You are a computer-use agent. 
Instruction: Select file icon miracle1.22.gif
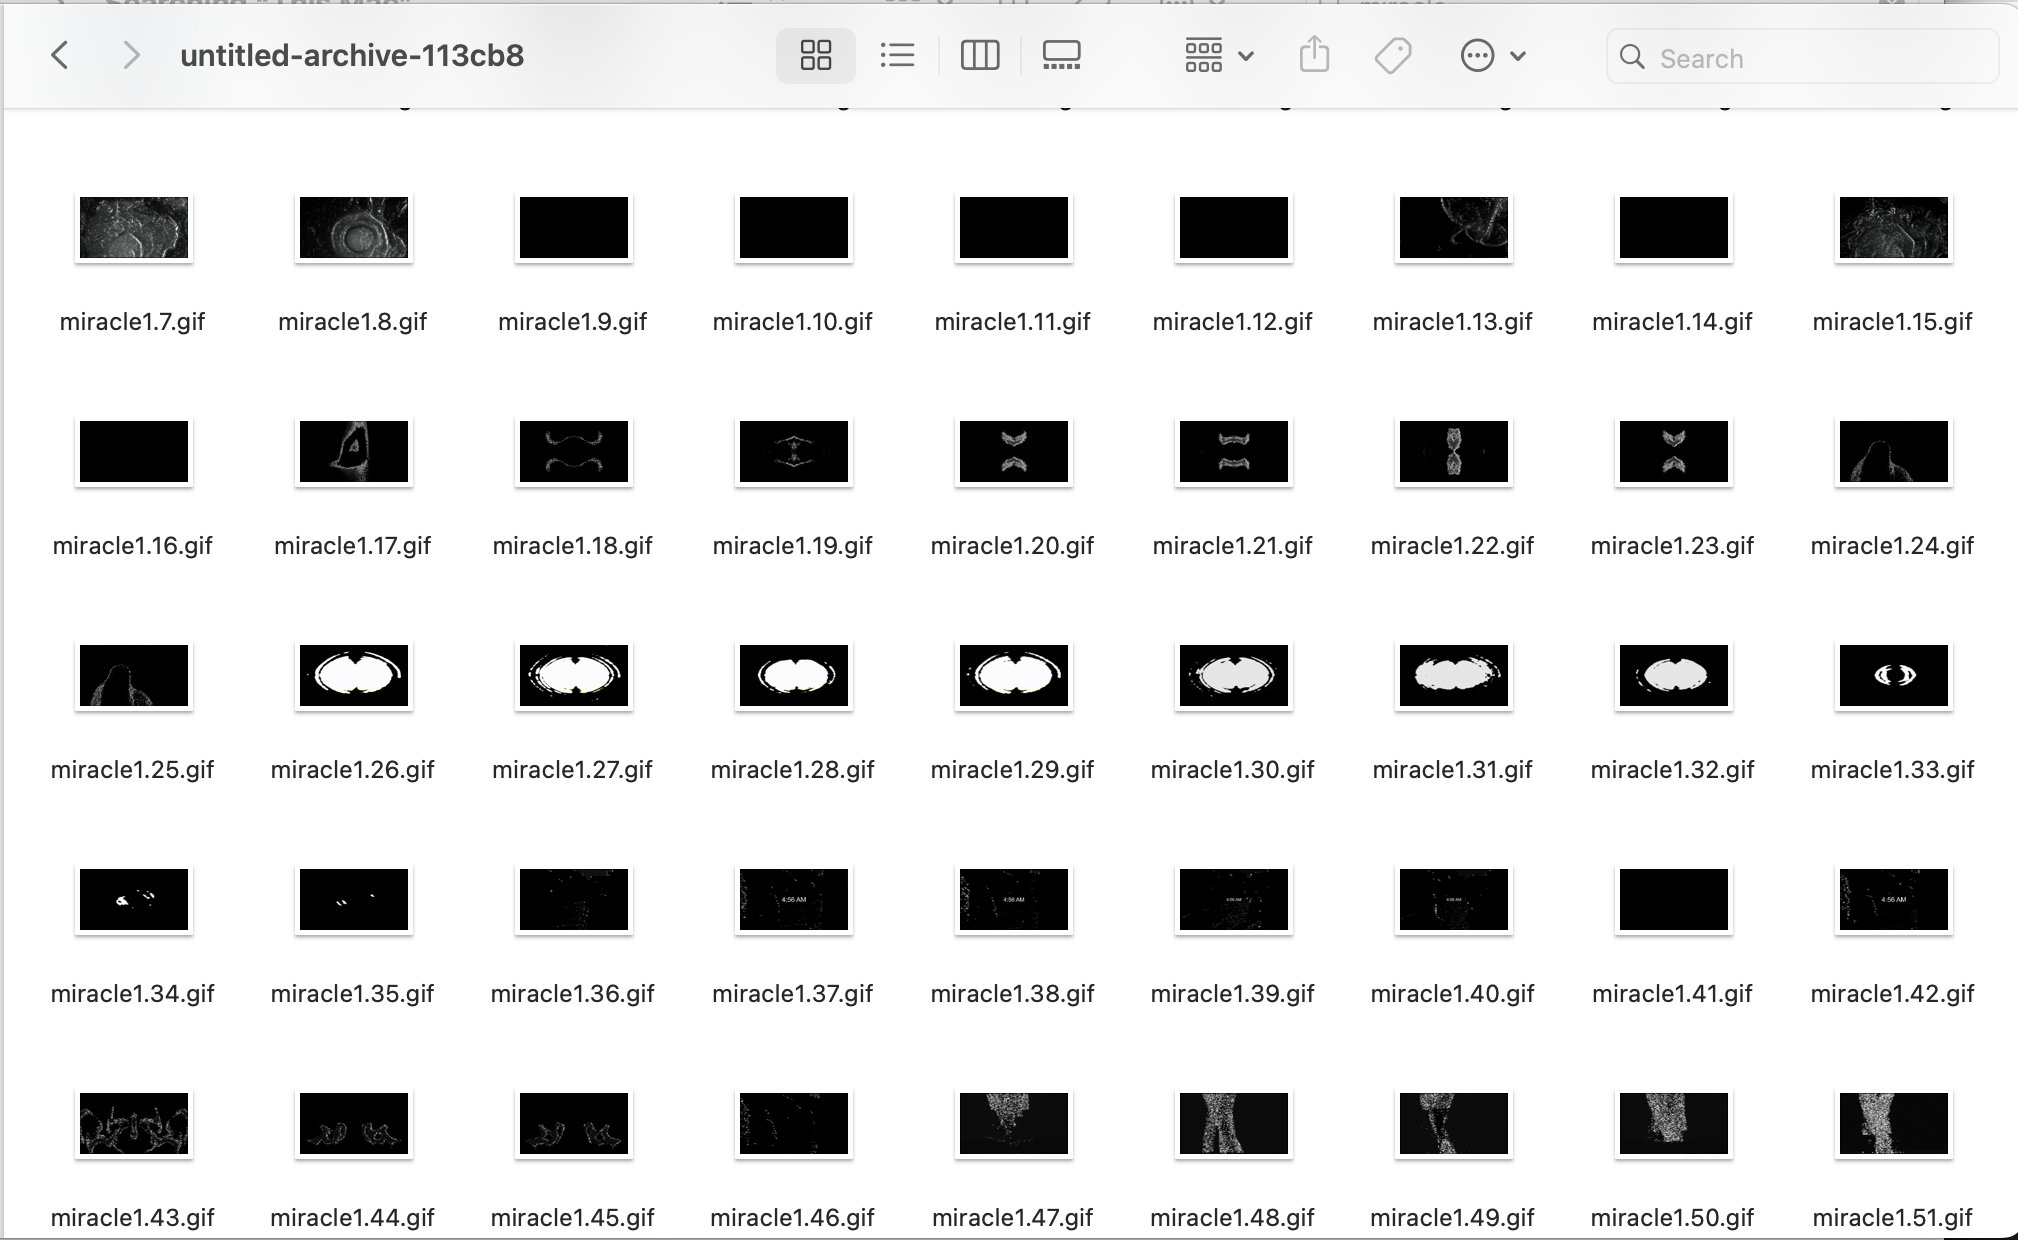[x=1454, y=452]
